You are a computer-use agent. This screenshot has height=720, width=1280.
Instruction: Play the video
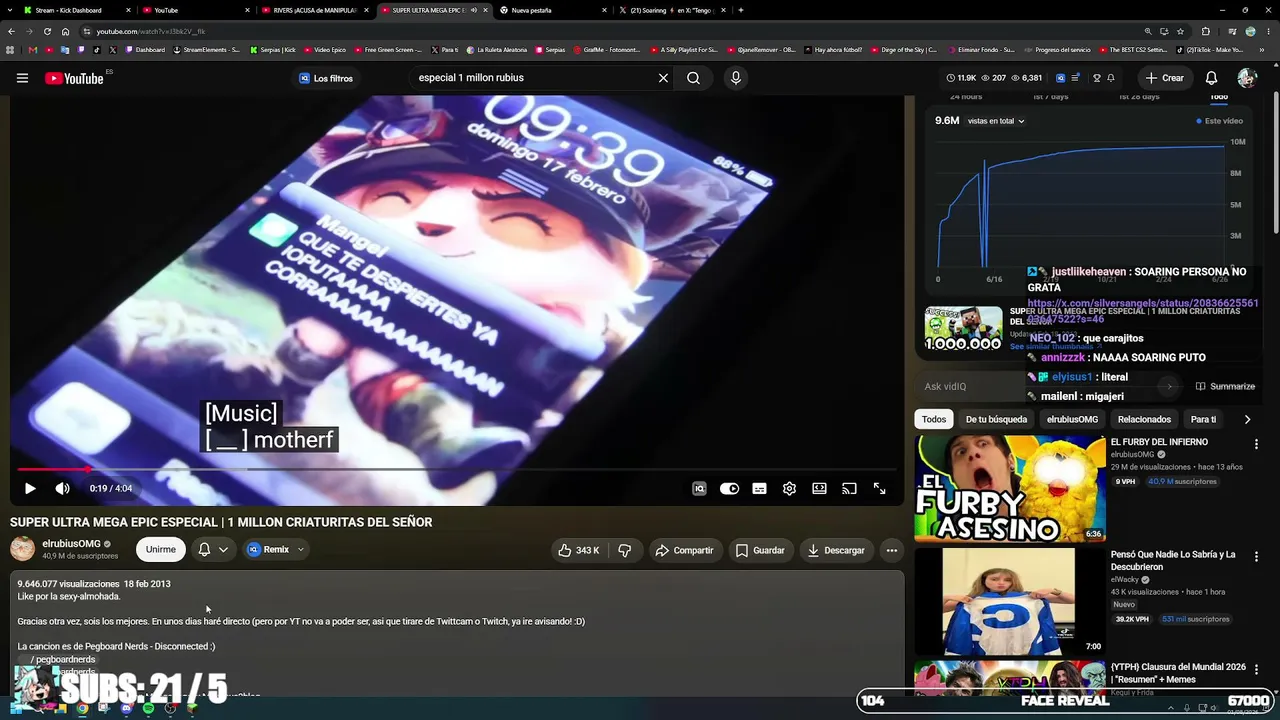tap(30, 488)
